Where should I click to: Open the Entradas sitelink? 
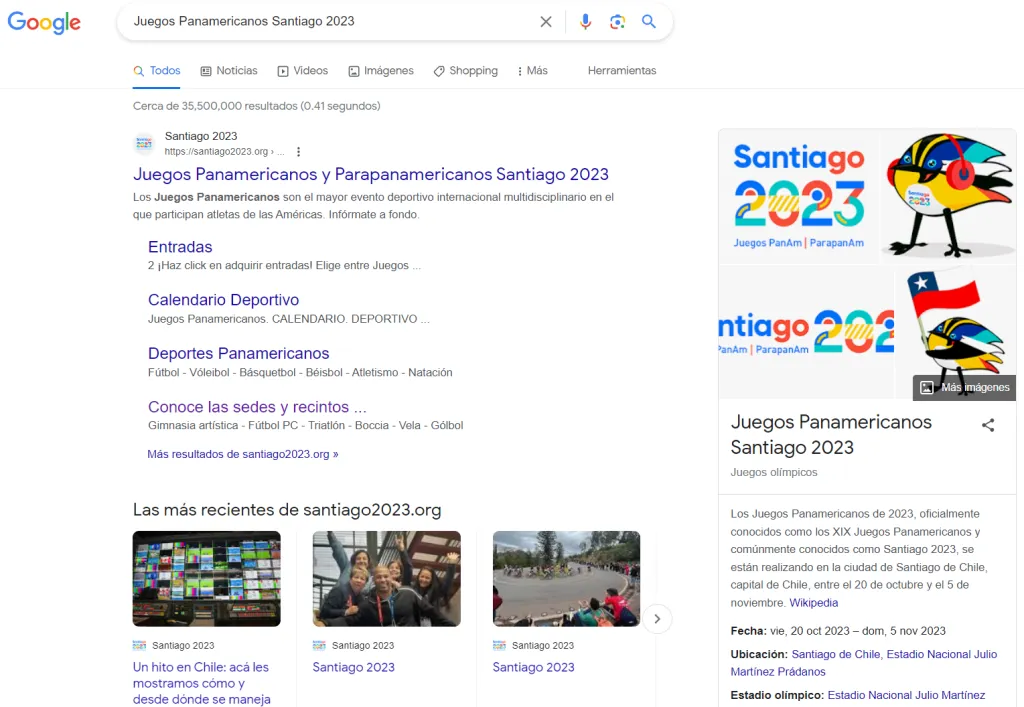(x=180, y=247)
